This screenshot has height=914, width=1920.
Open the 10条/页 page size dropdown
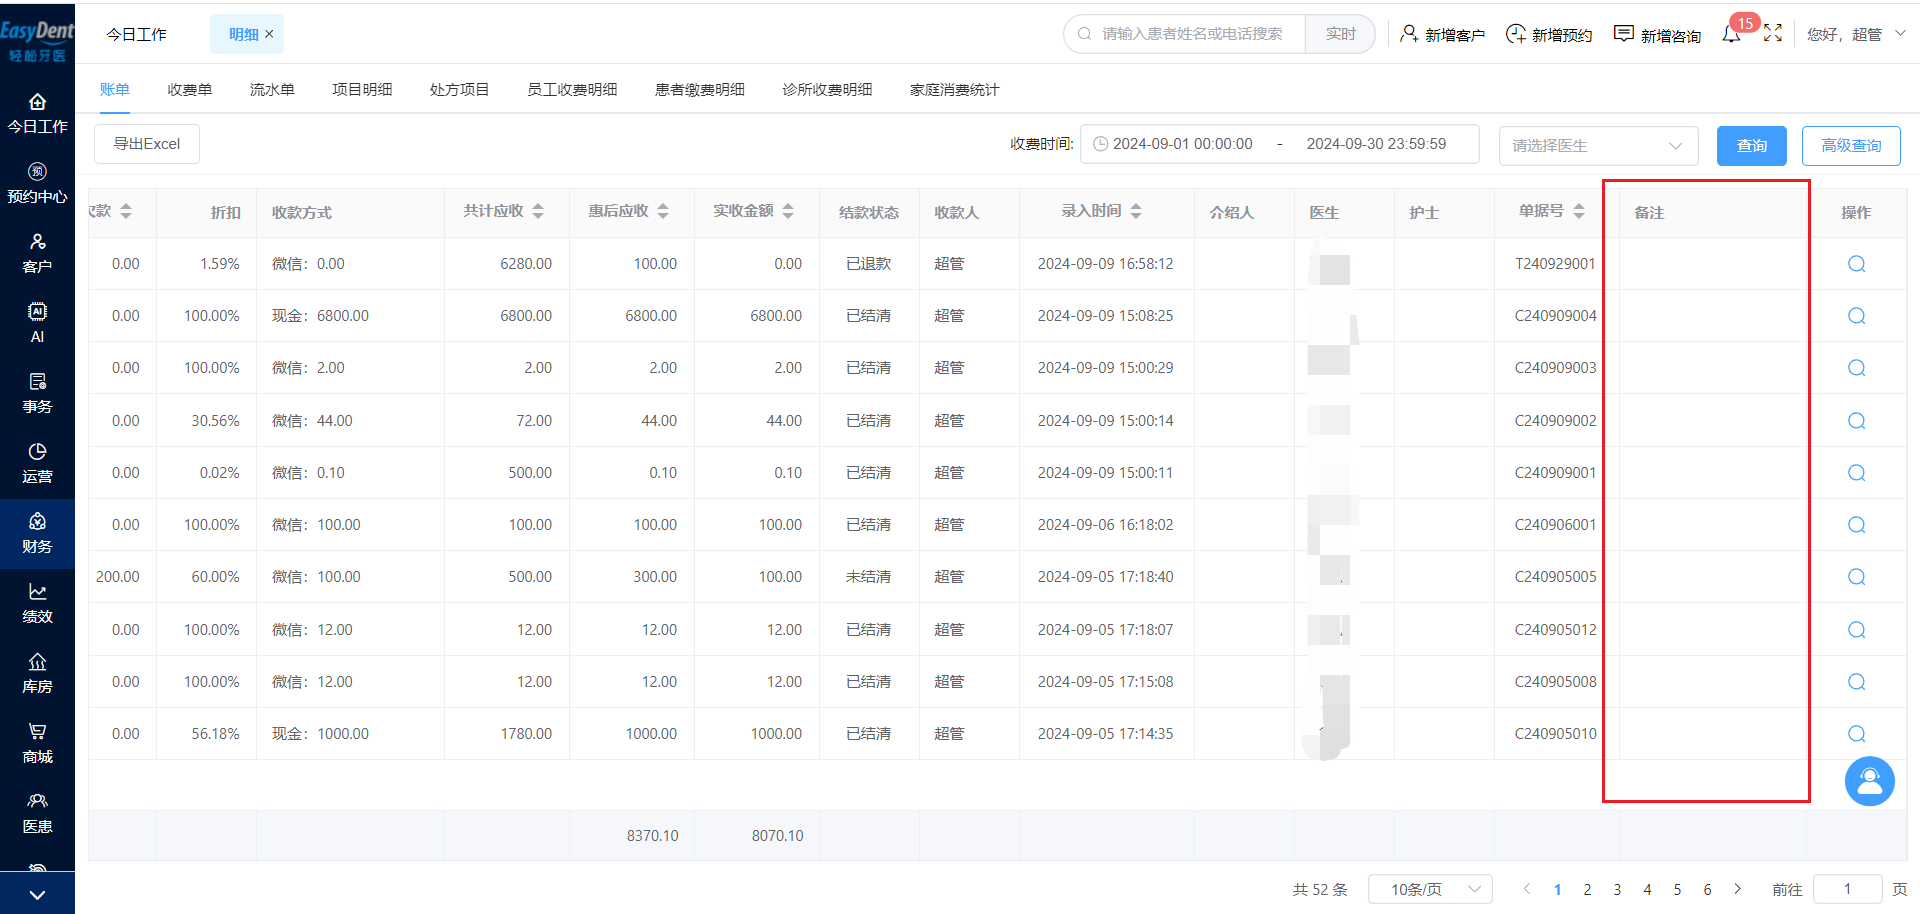pyautogui.click(x=1430, y=889)
